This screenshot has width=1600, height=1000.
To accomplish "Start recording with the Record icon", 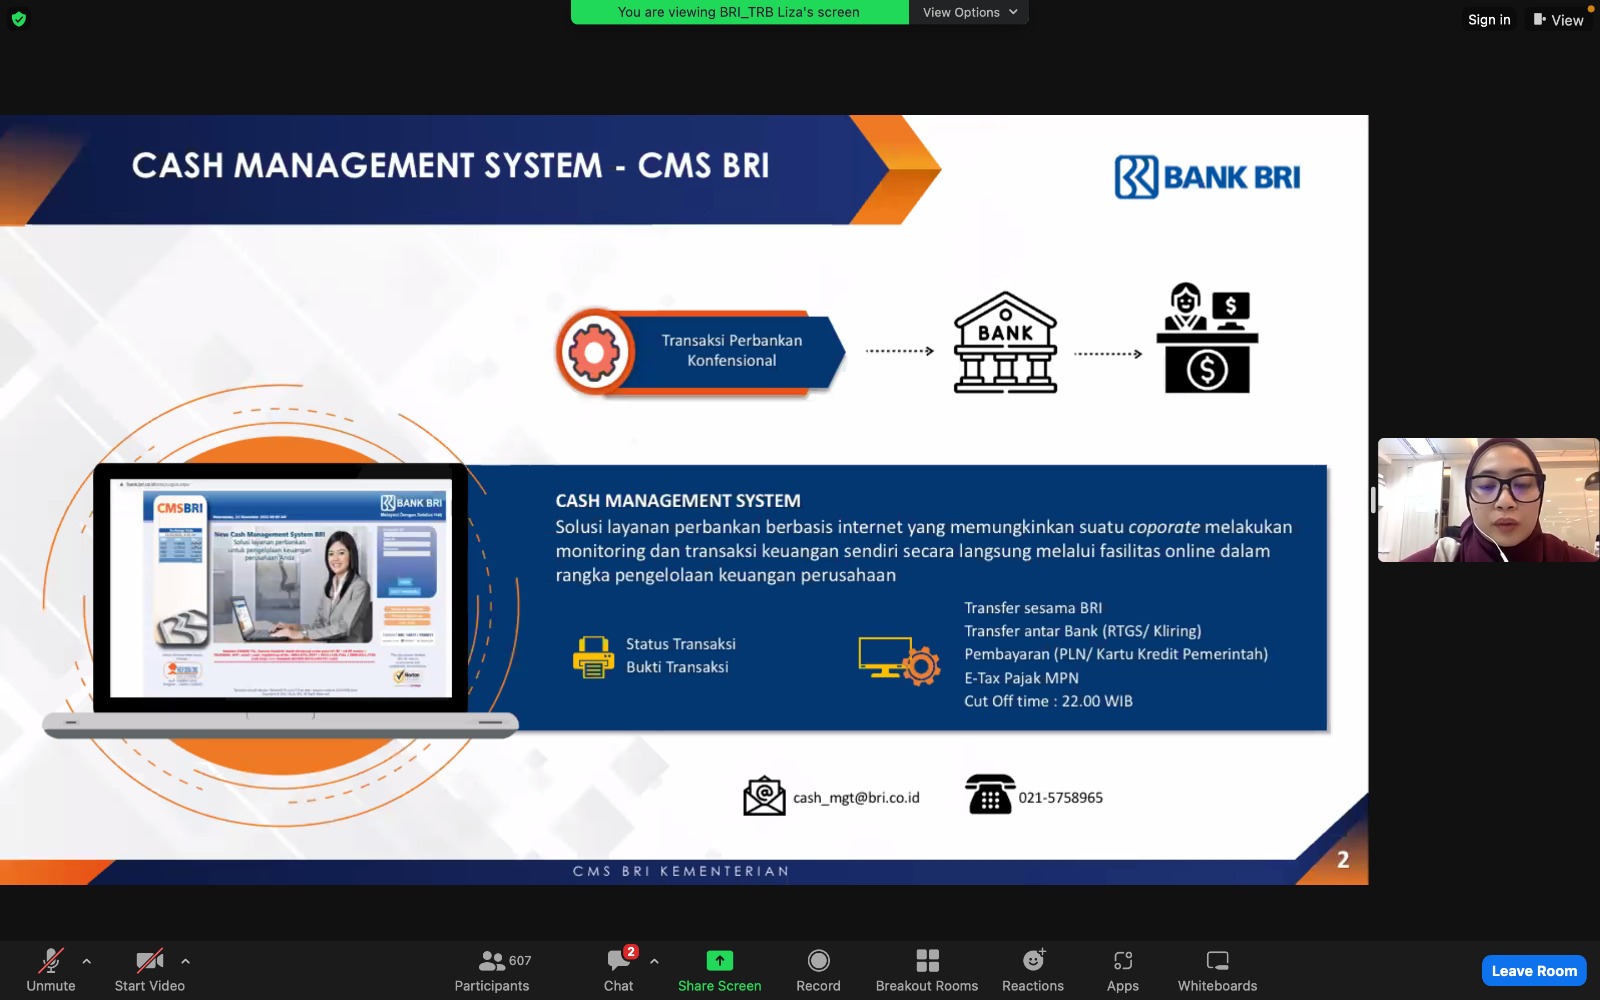I will pyautogui.click(x=818, y=962).
